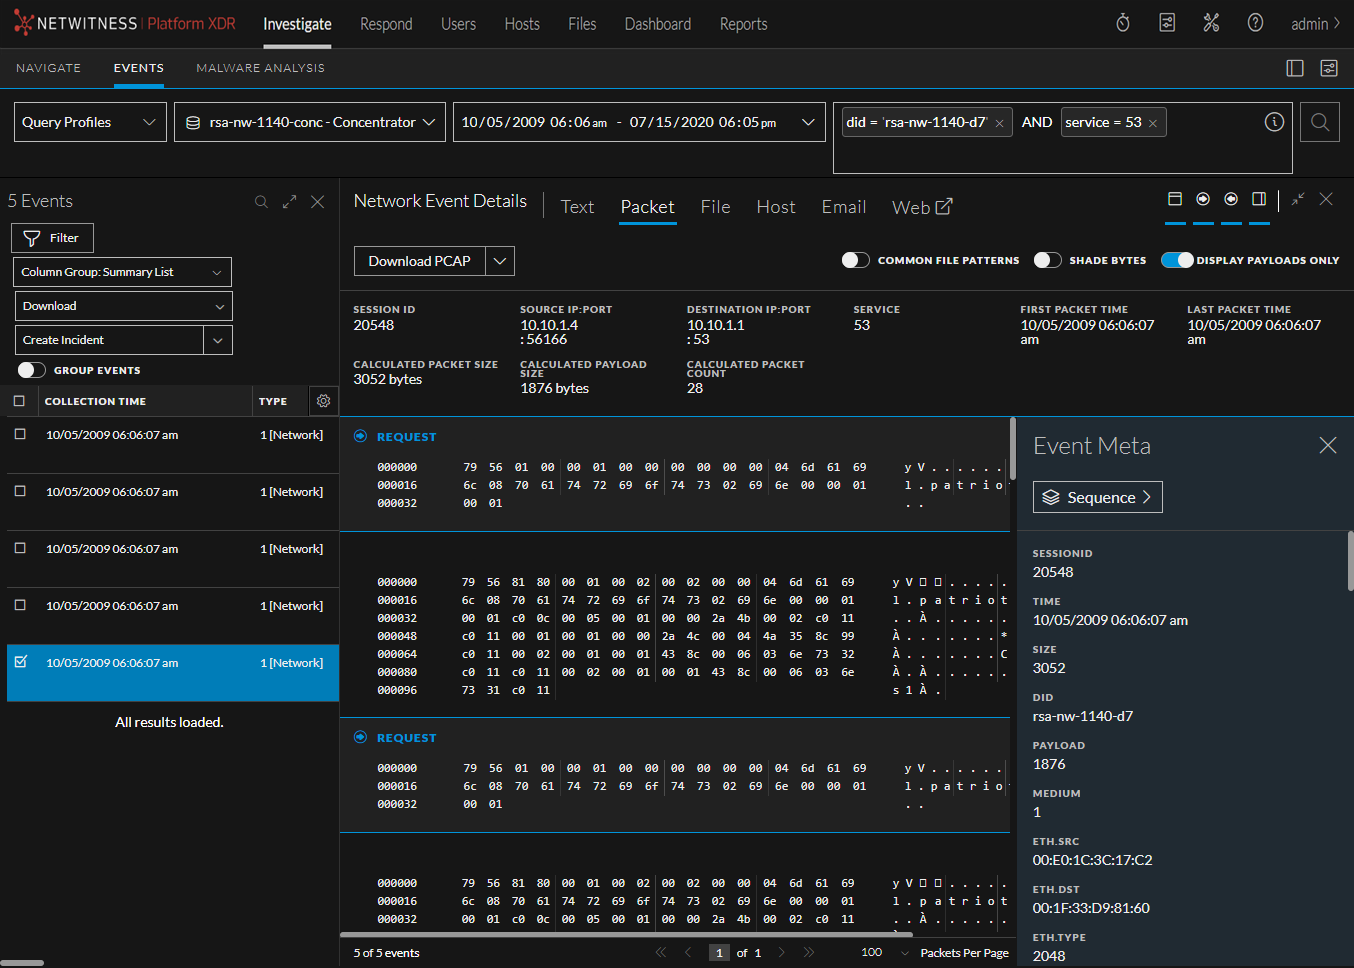Open the Malware Analysis tab
The height and width of the screenshot is (968, 1354).
coord(260,68)
